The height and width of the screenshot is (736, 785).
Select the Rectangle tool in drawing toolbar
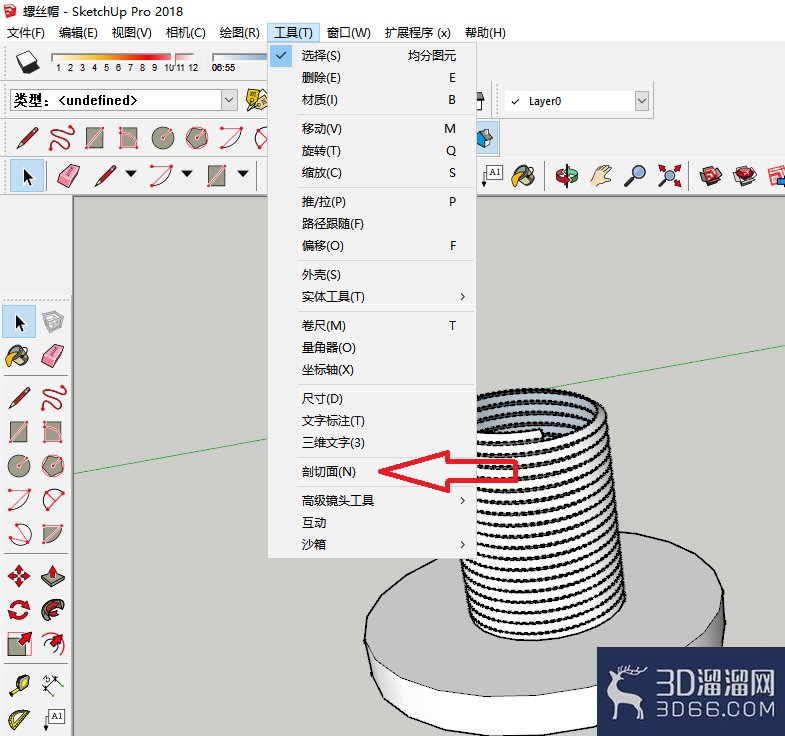tap(95, 138)
